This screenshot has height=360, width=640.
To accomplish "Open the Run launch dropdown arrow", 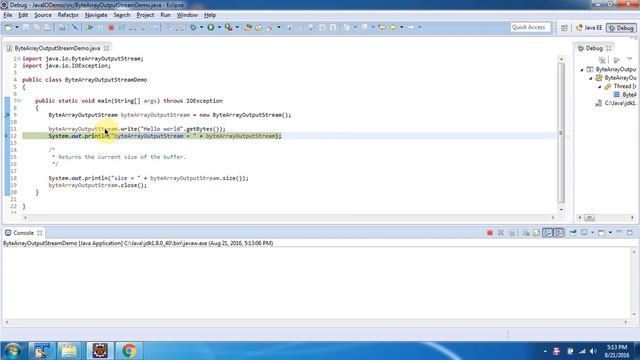I will coord(219,27).
